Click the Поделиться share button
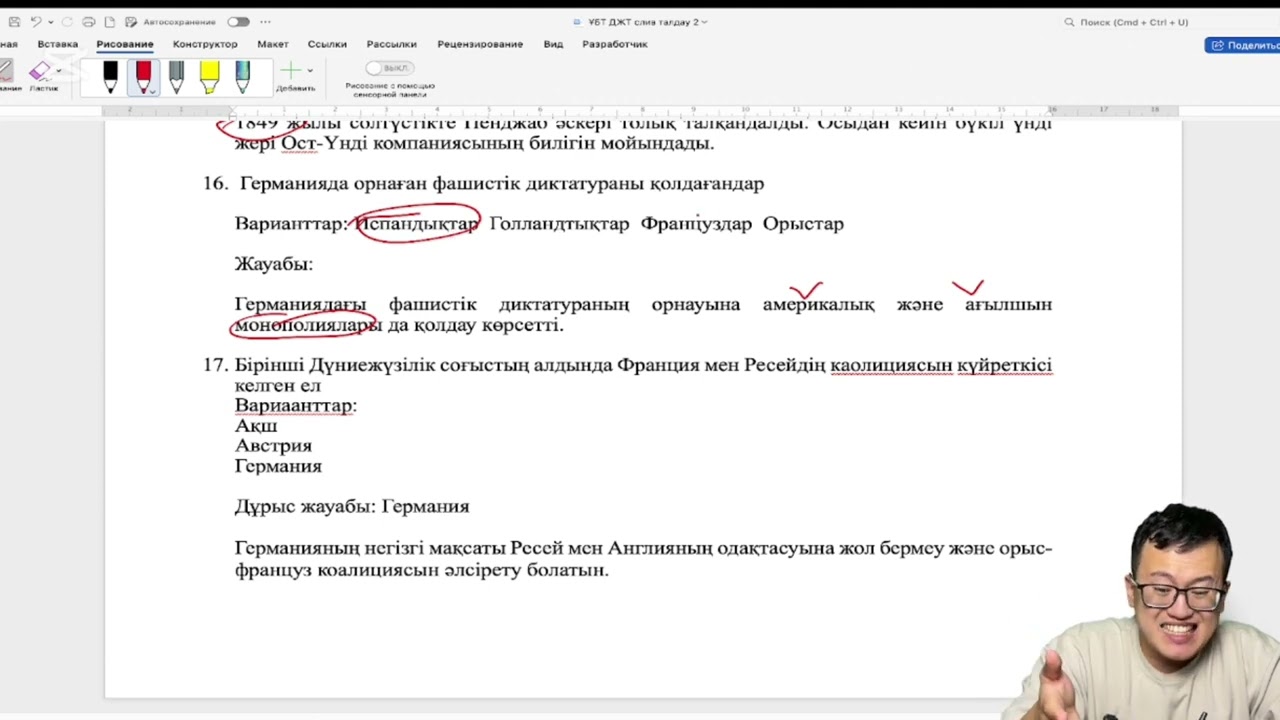Image resolution: width=1280 pixels, height=720 pixels. tap(1243, 45)
